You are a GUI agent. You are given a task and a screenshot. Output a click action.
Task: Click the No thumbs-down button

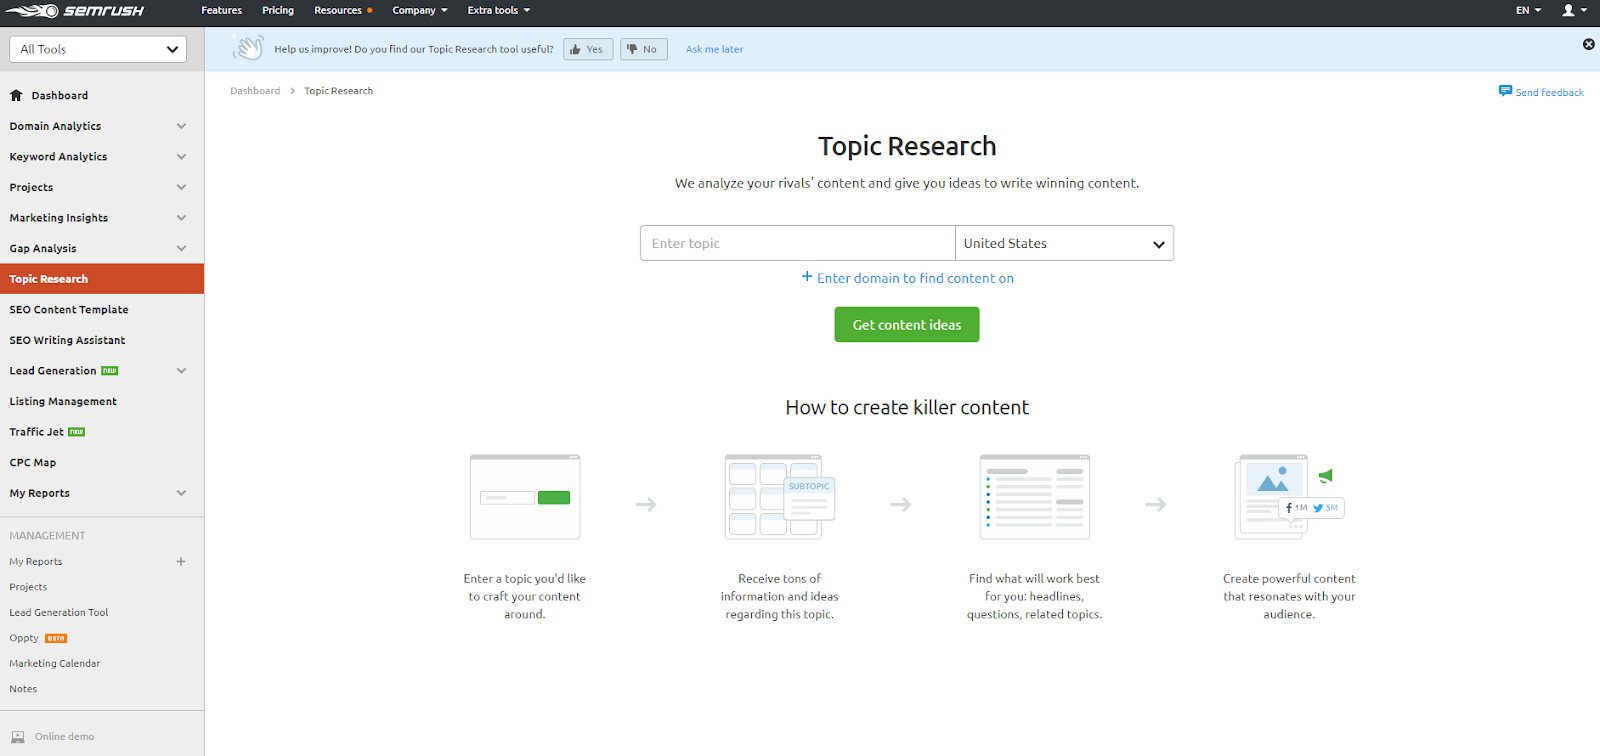click(x=644, y=49)
